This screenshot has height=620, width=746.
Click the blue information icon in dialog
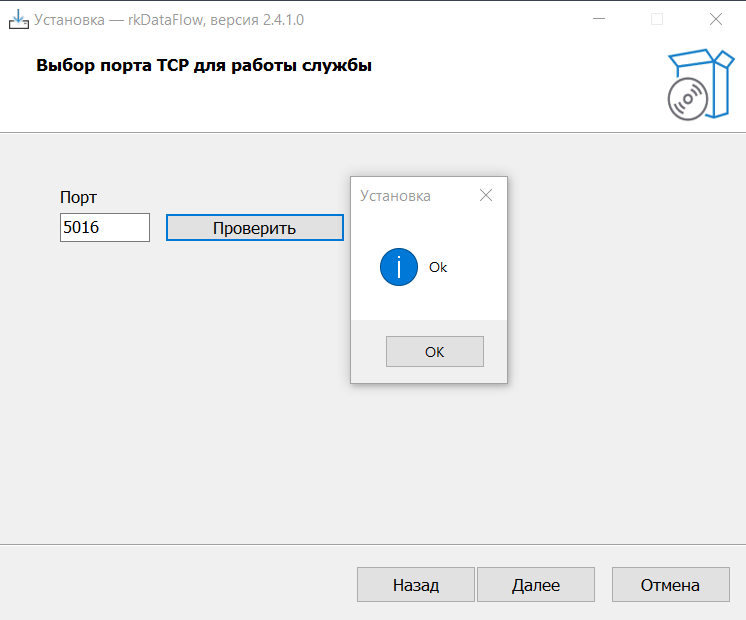(399, 268)
